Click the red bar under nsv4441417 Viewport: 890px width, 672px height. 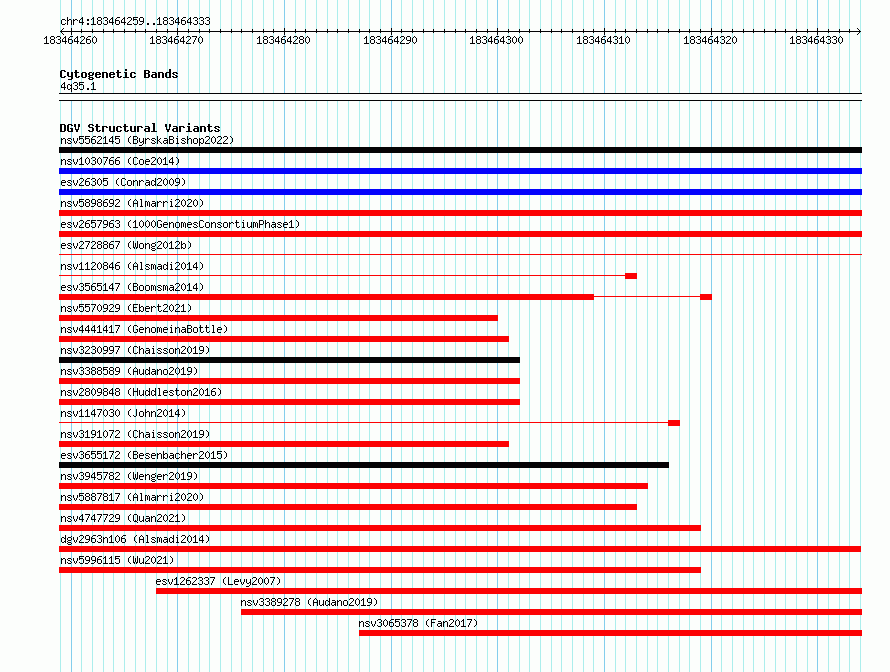[284, 339]
